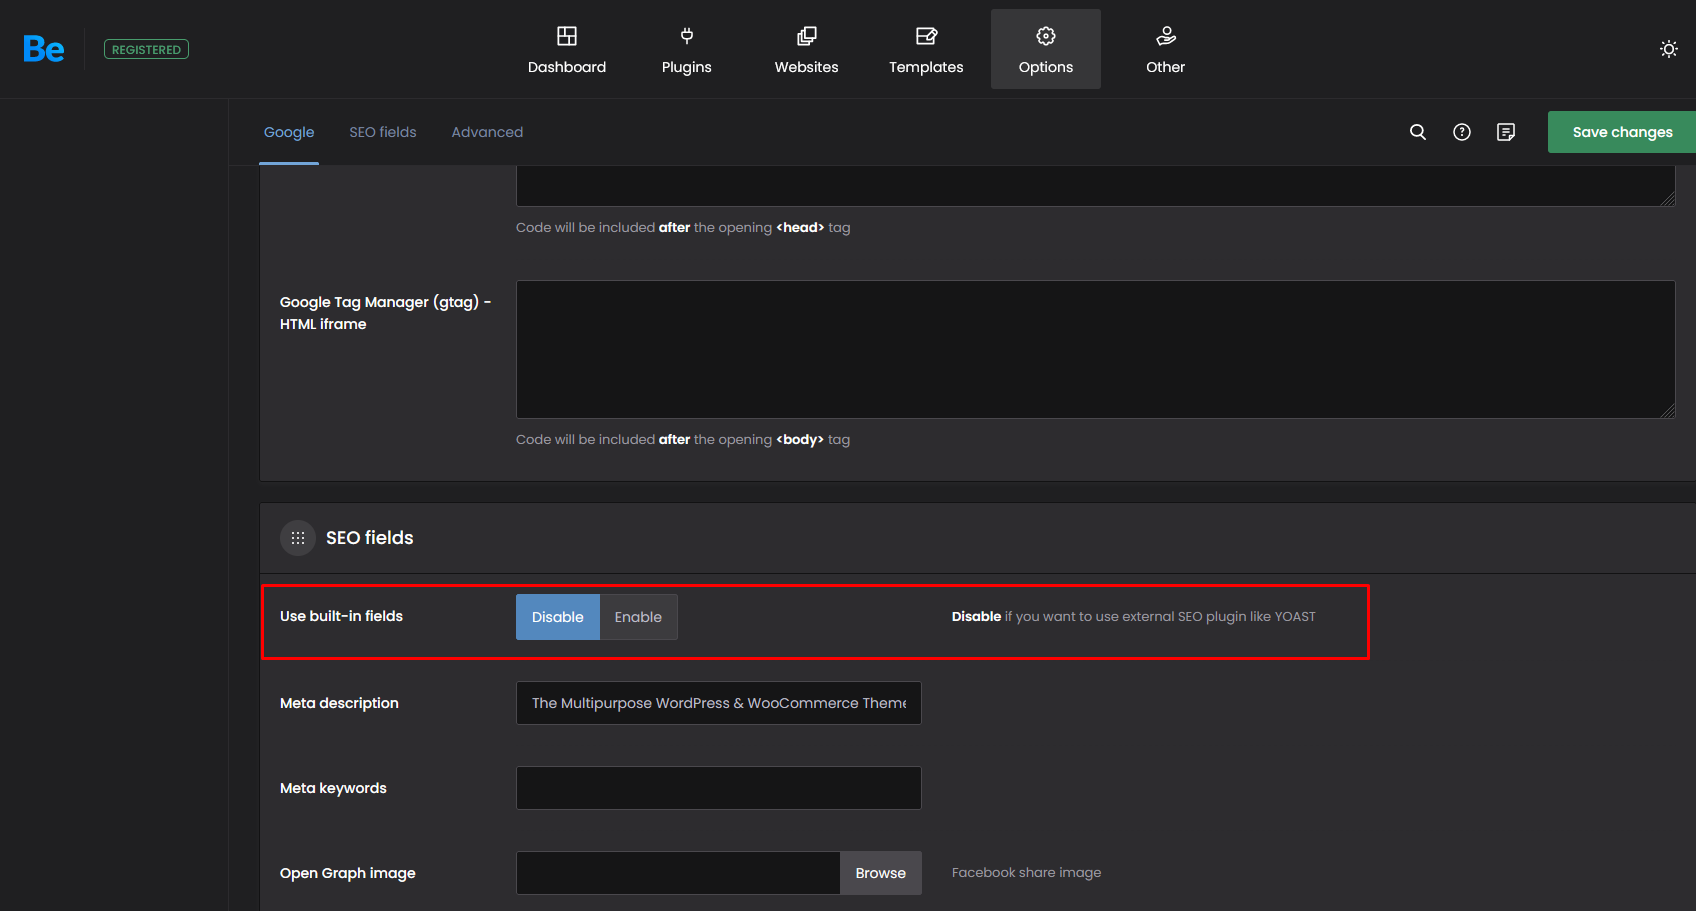Click the search magnifier icon

pos(1418,132)
